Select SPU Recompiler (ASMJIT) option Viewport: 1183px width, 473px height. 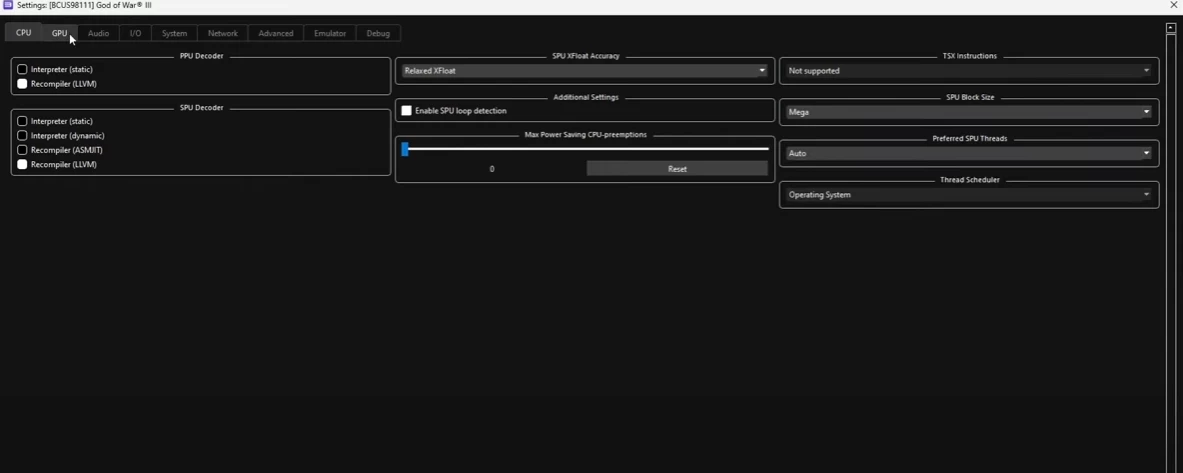pos(22,150)
